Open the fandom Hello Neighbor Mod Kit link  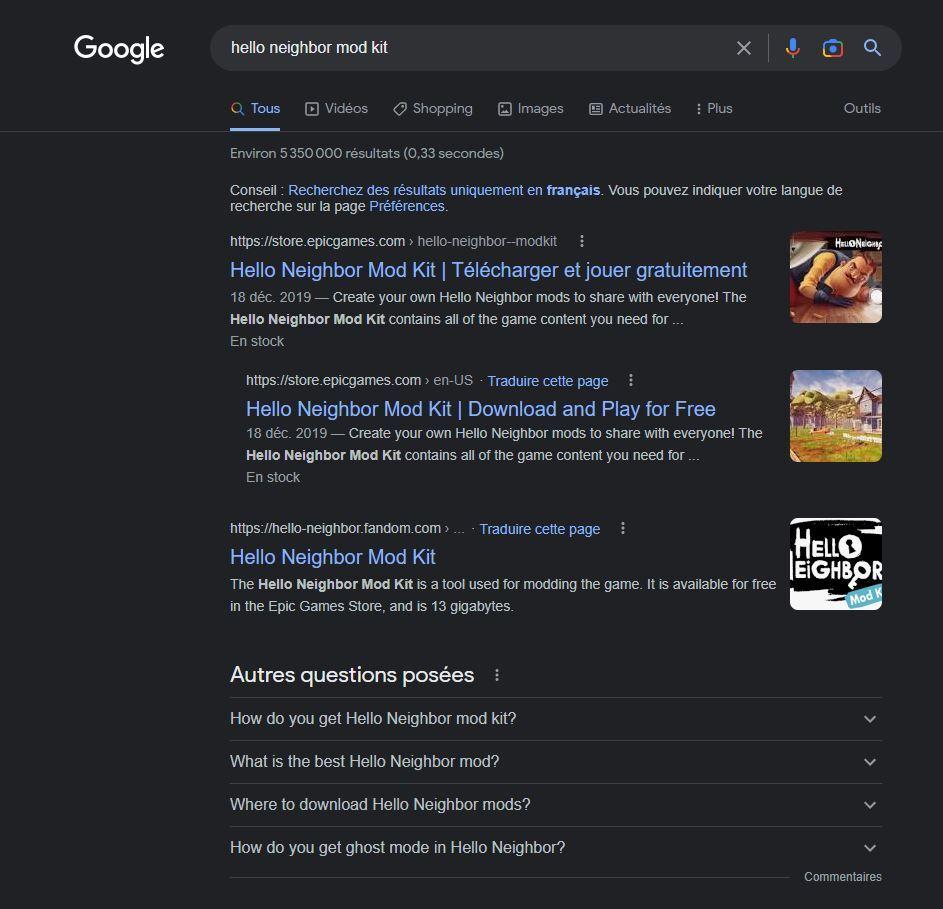(333, 557)
